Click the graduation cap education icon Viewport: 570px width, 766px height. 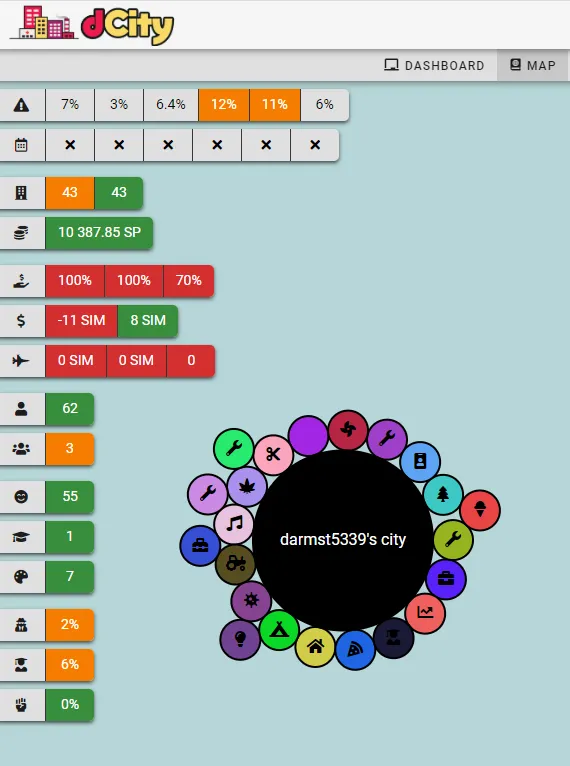click(x=21, y=537)
